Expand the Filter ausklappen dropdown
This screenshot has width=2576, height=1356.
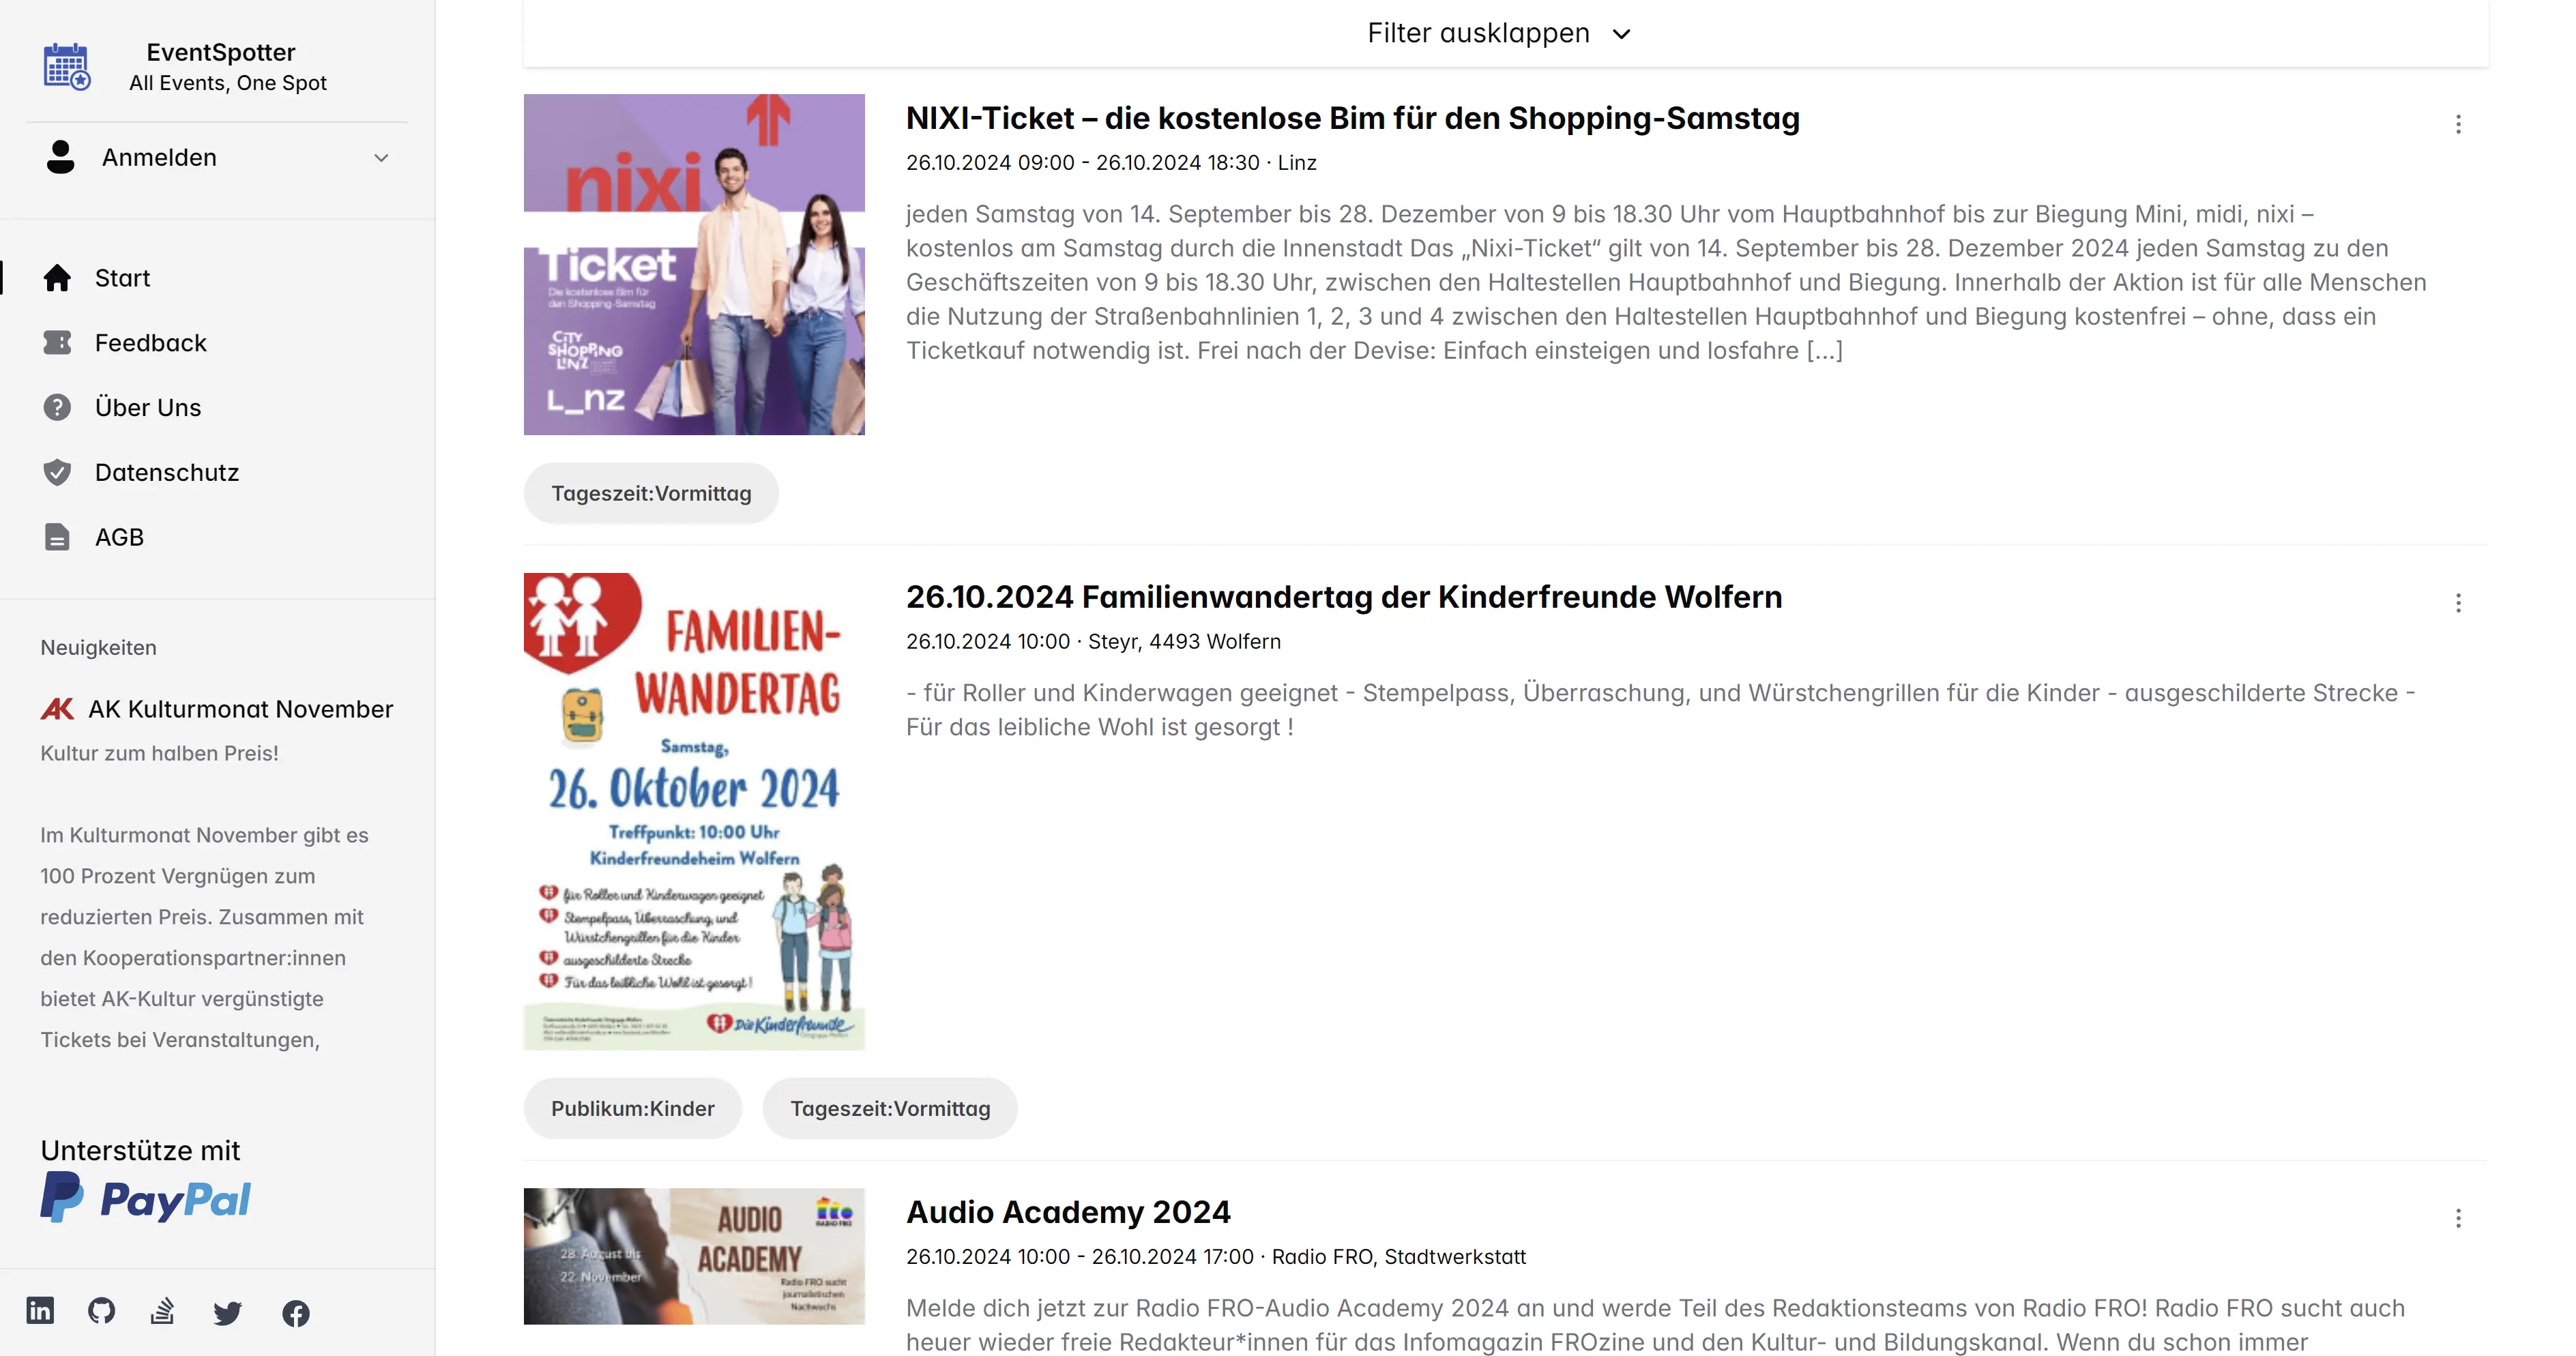click(x=1497, y=32)
